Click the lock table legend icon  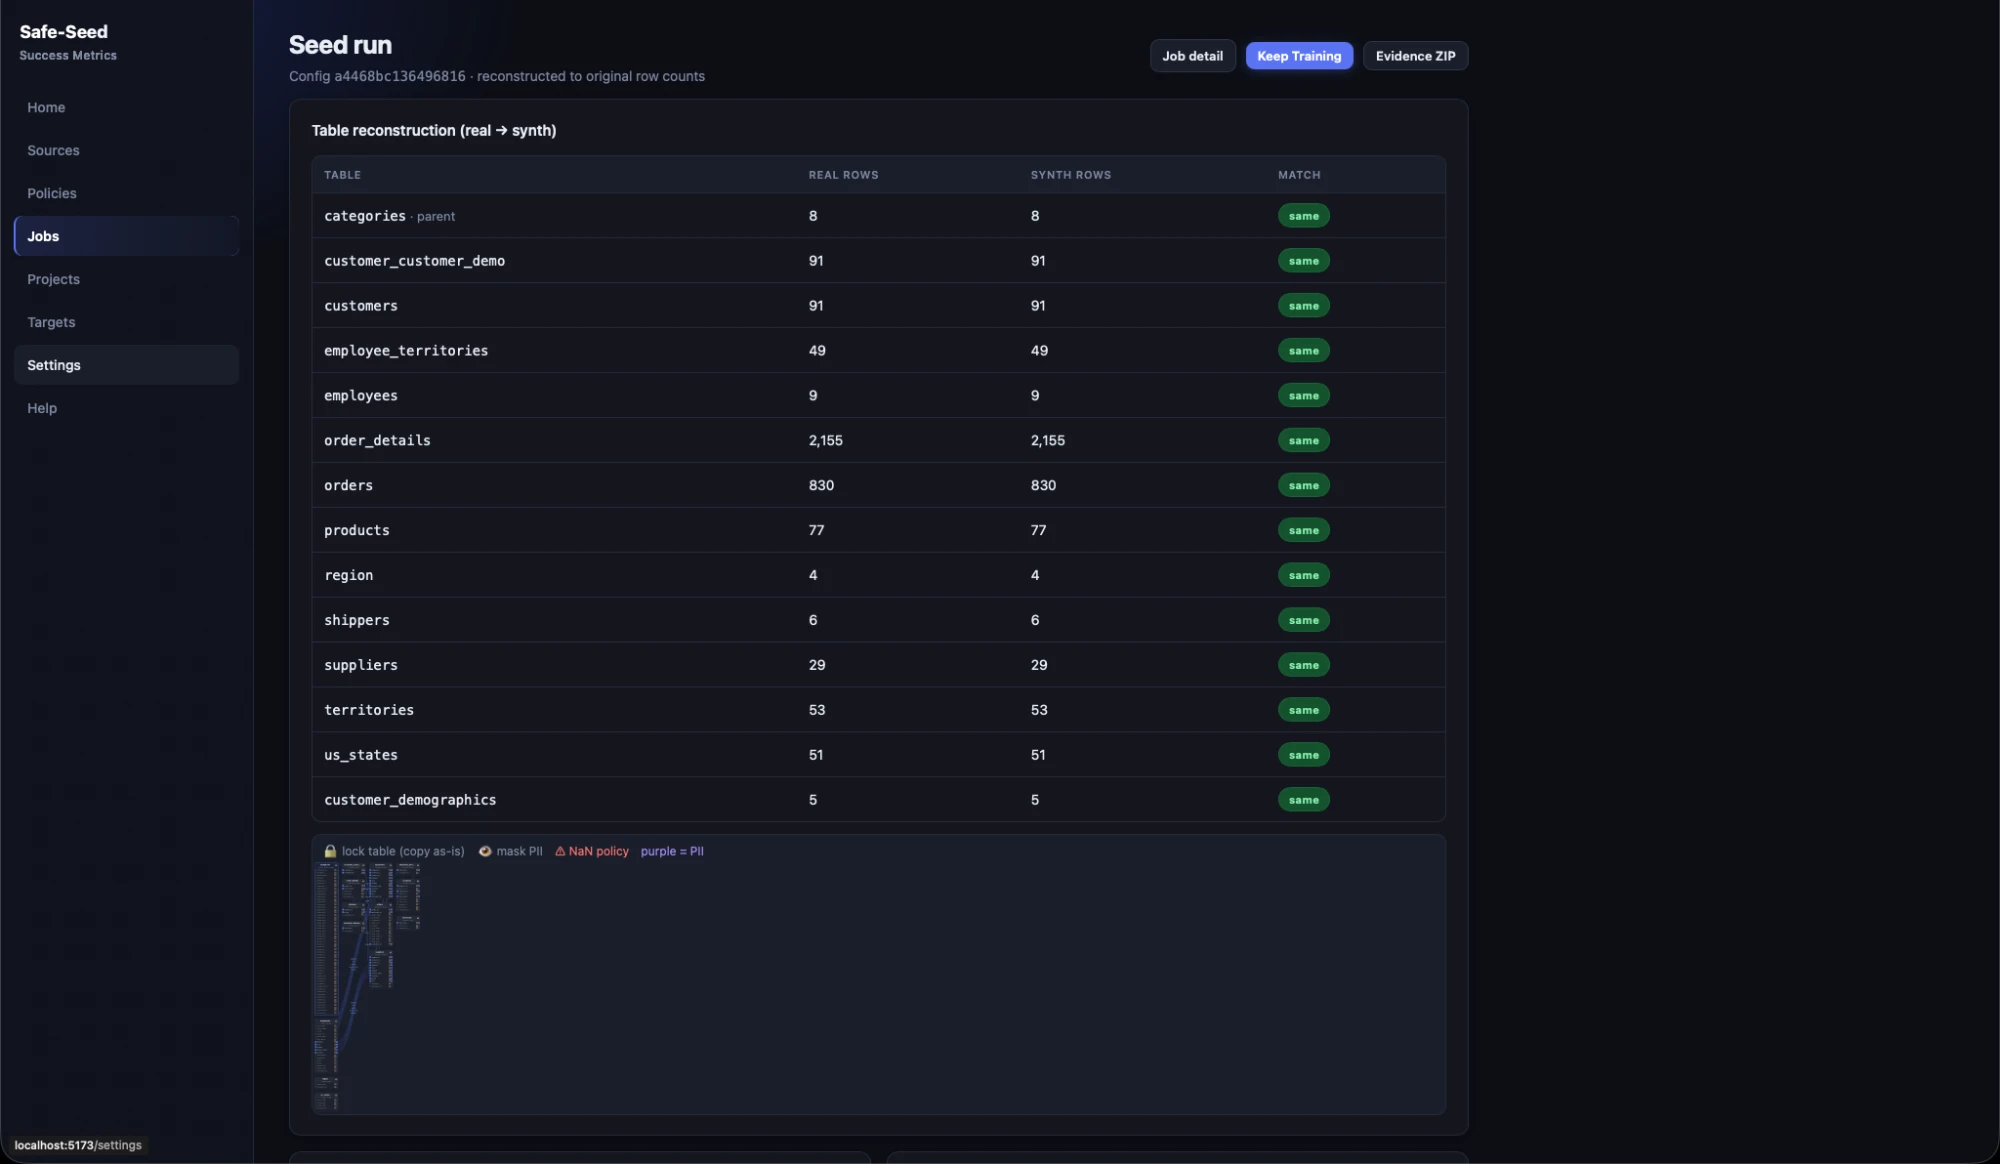(330, 851)
